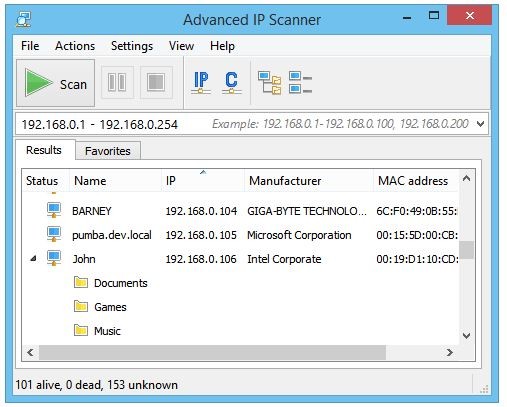Close the Advanced IP Scanner window
This screenshot has height=407, width=507.
click(x=470, y=16)
